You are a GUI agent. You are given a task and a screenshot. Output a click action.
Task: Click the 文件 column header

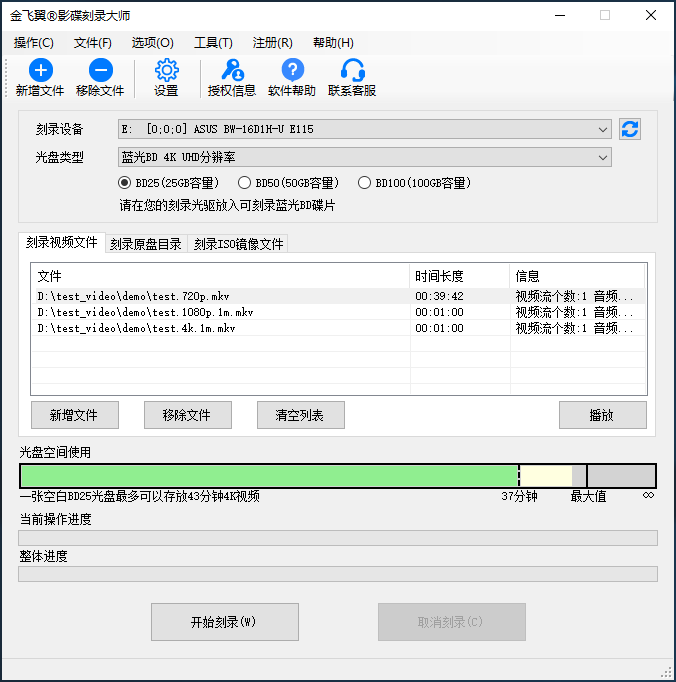point(220,276)
